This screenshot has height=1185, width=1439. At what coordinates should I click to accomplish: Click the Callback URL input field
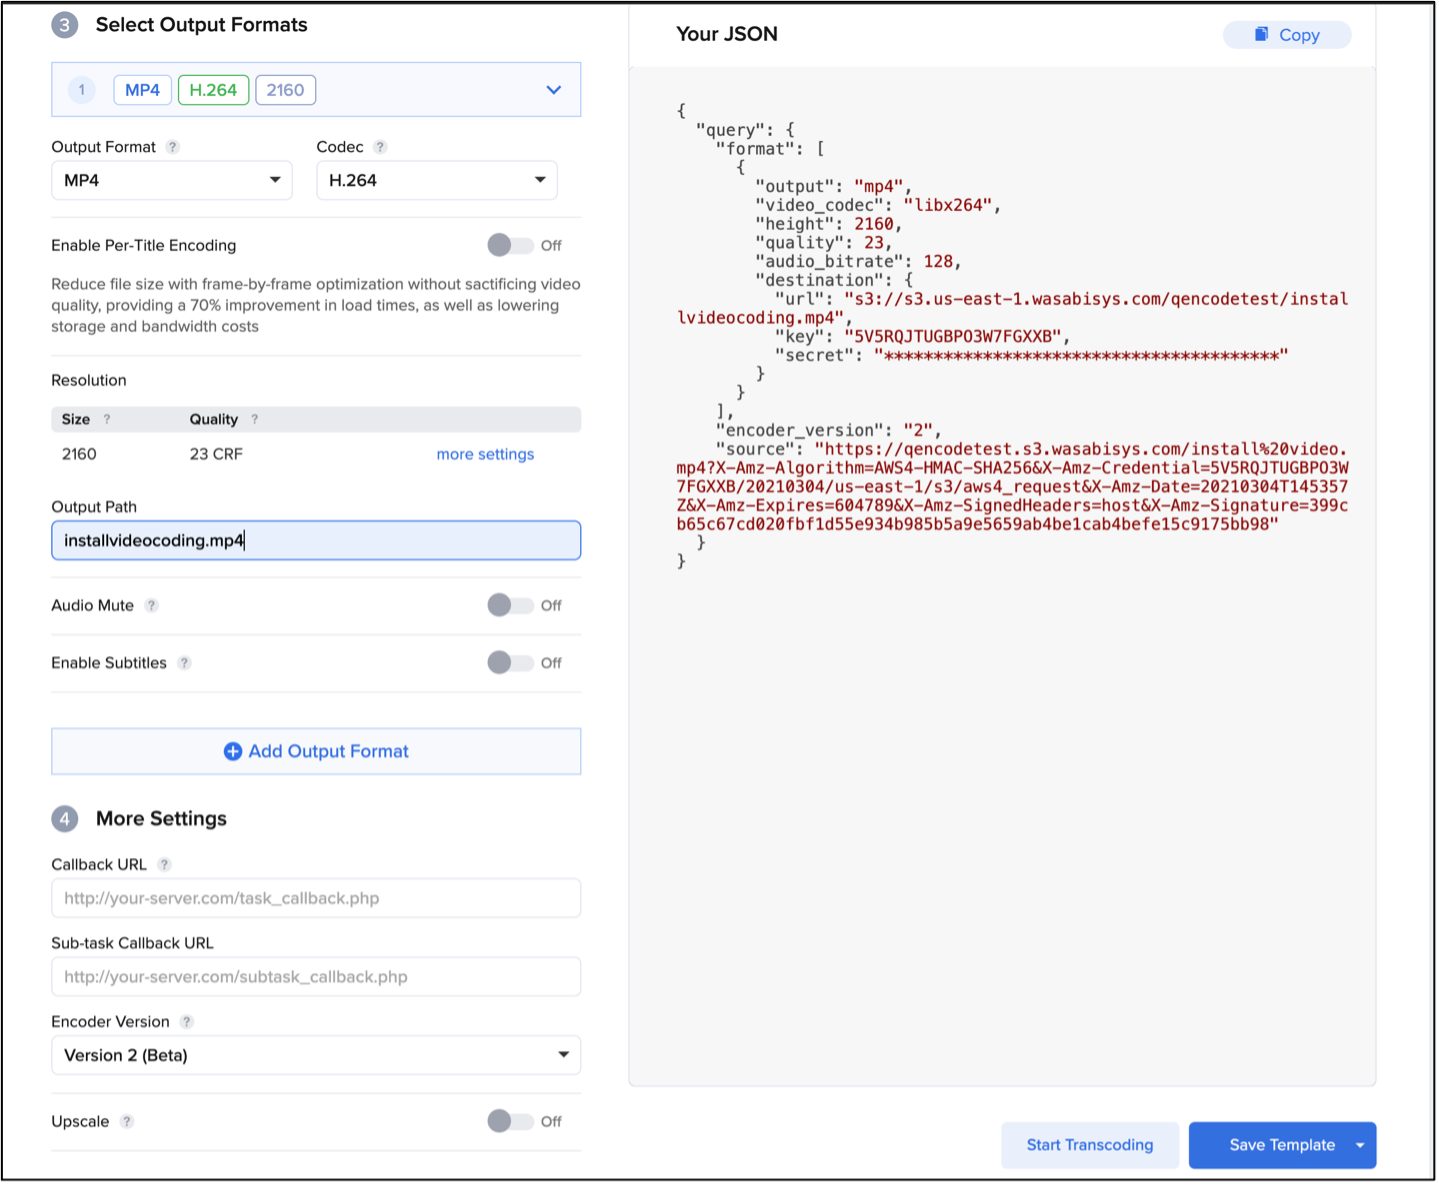tap(316, 899)
